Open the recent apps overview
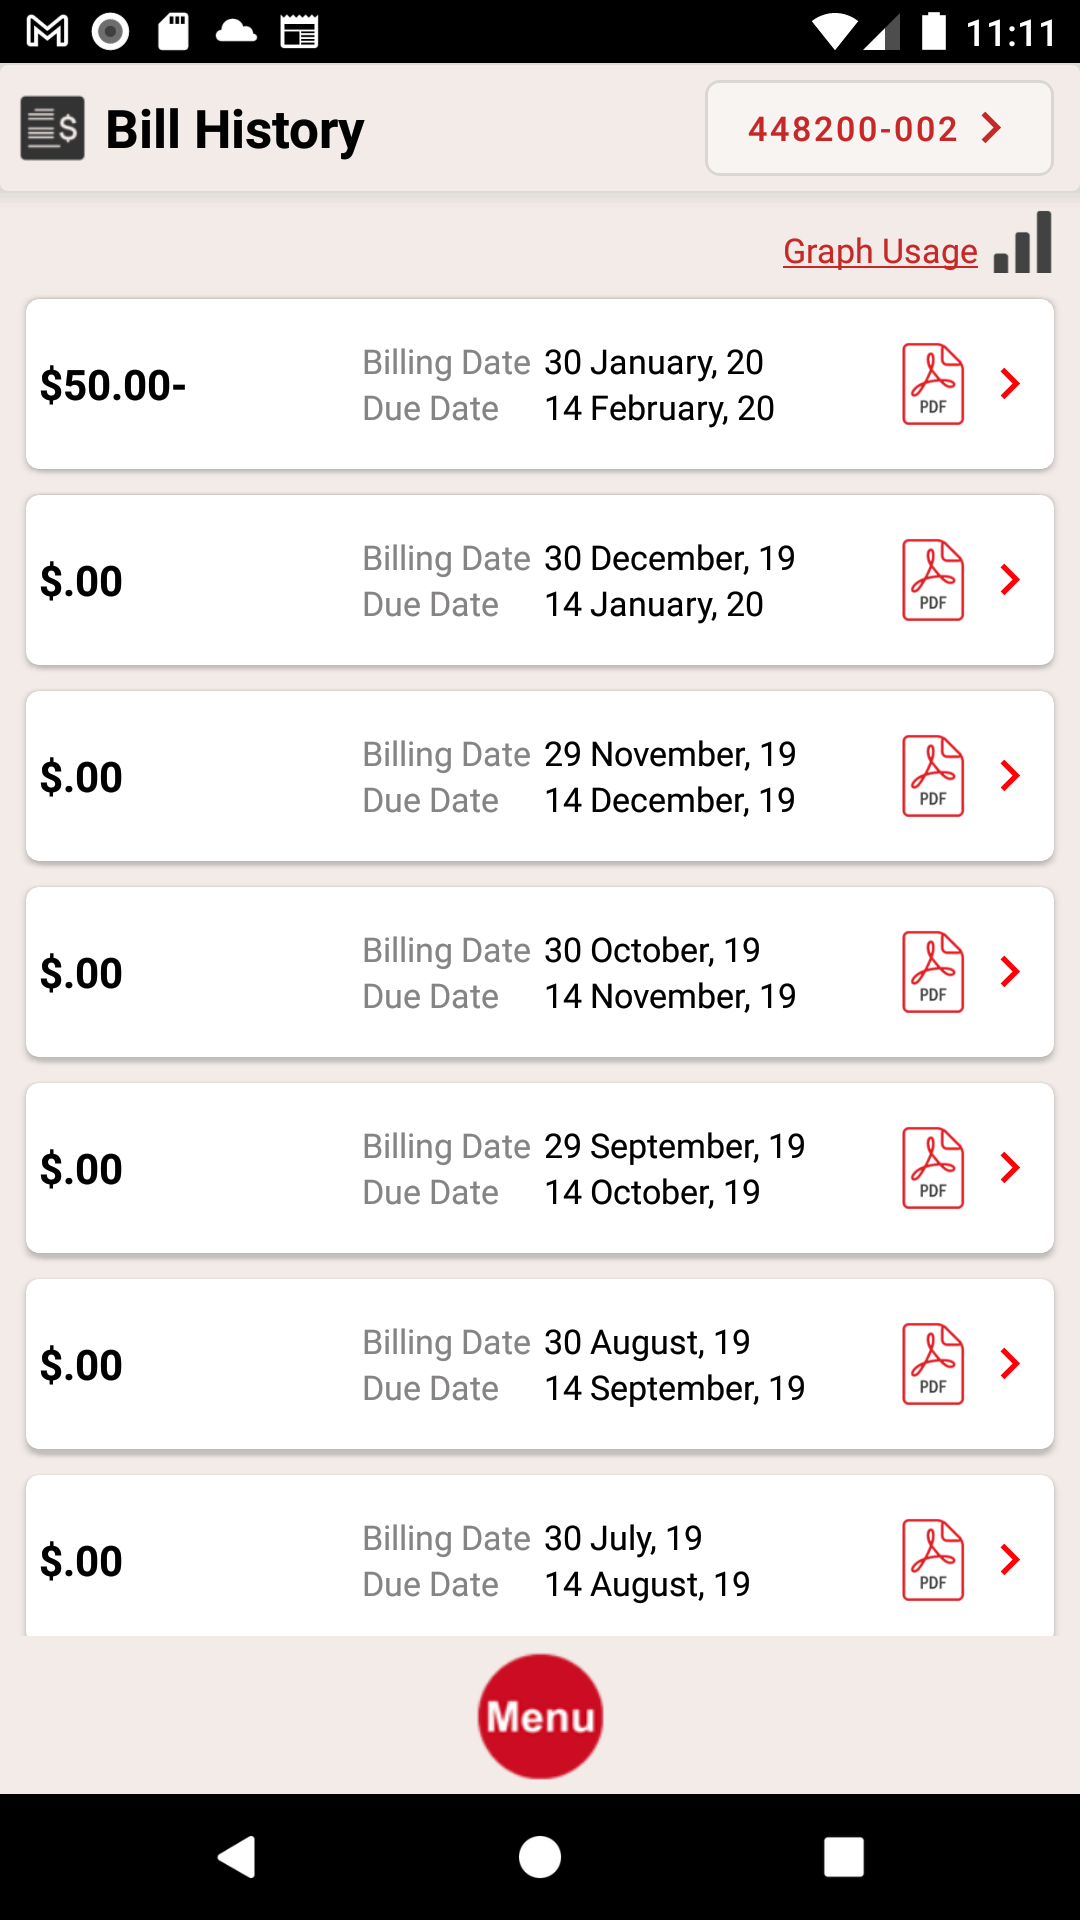1080x1920 pixels. coord(843,1857)
